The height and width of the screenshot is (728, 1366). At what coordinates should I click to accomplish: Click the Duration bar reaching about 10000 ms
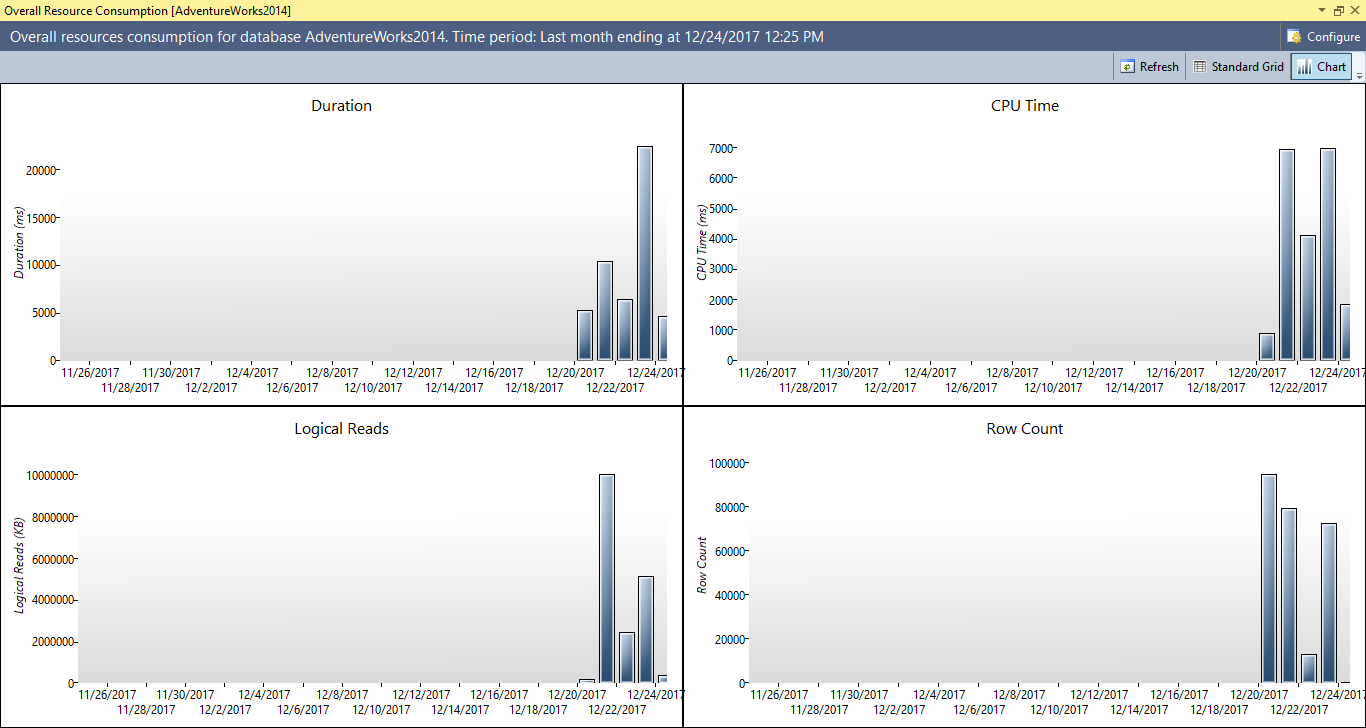pos(605,311)
